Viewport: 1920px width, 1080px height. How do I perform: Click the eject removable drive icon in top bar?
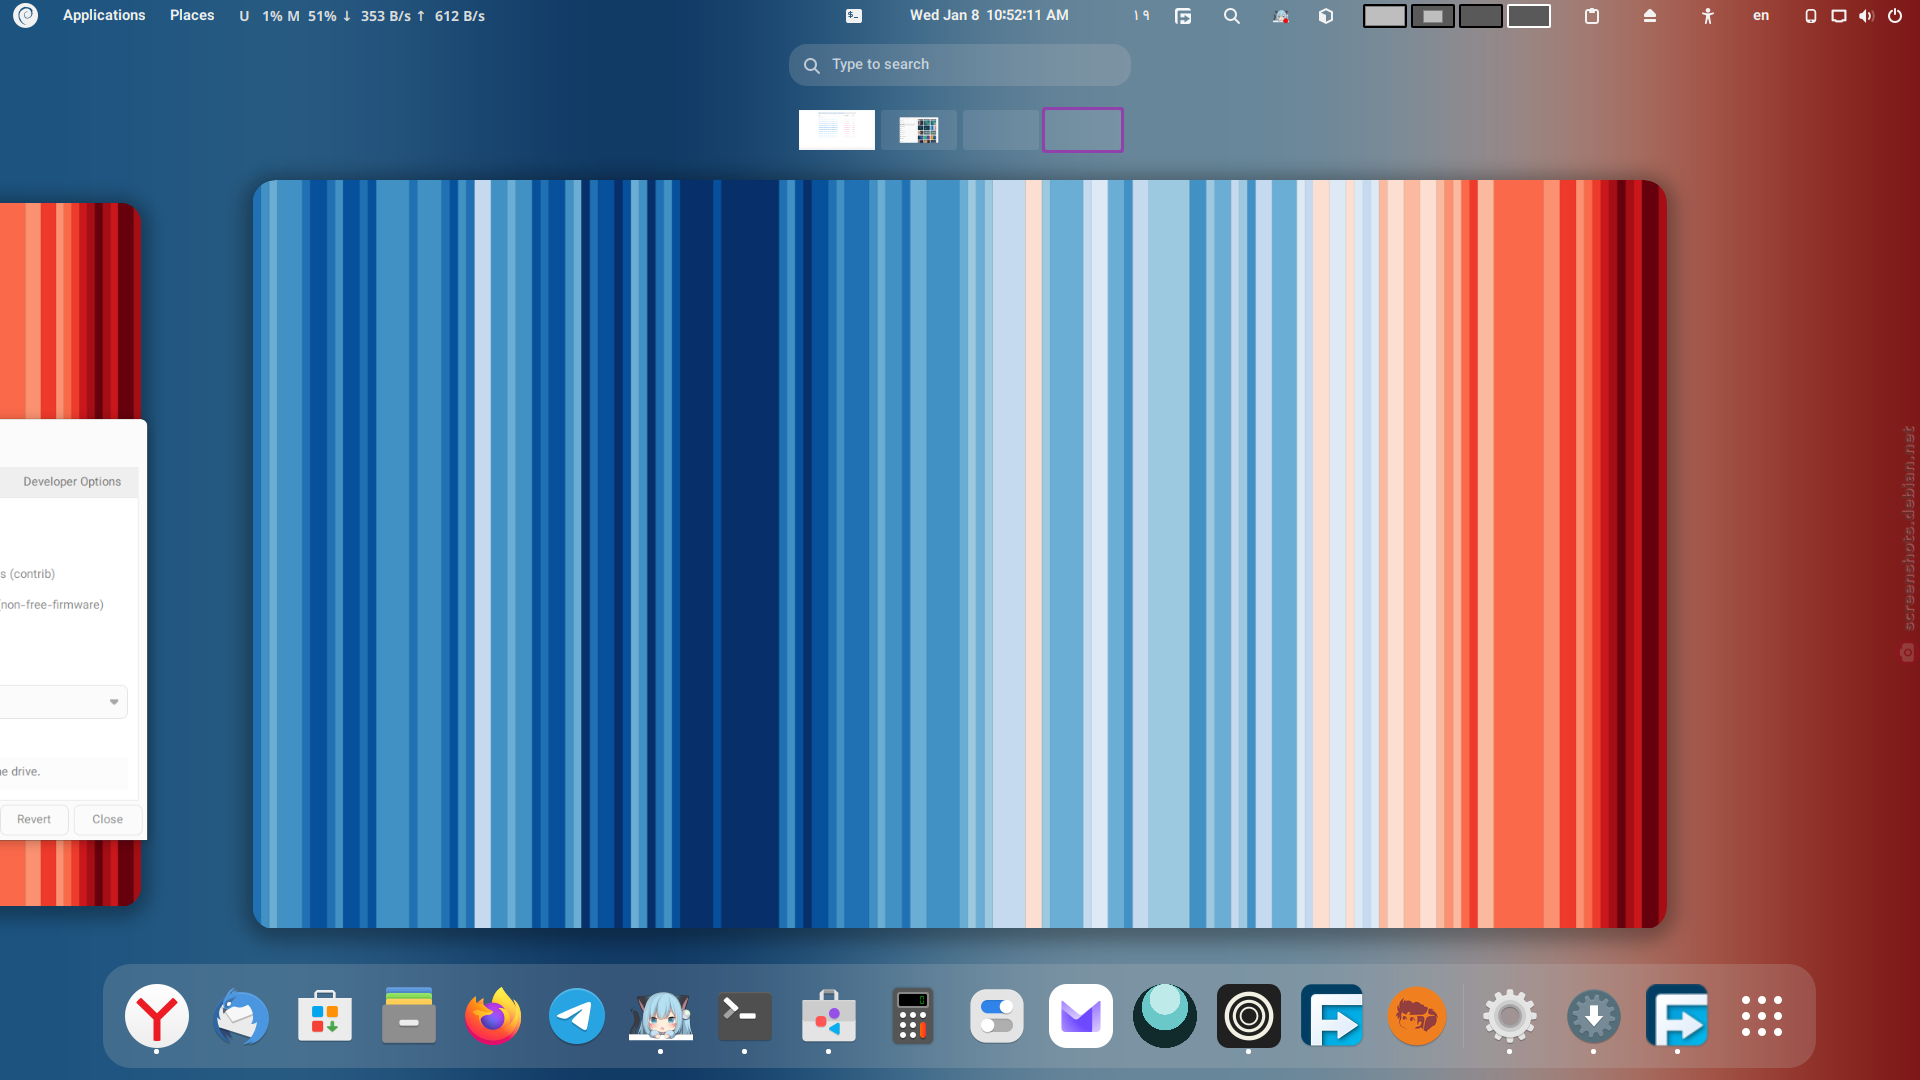point(1650,16)
